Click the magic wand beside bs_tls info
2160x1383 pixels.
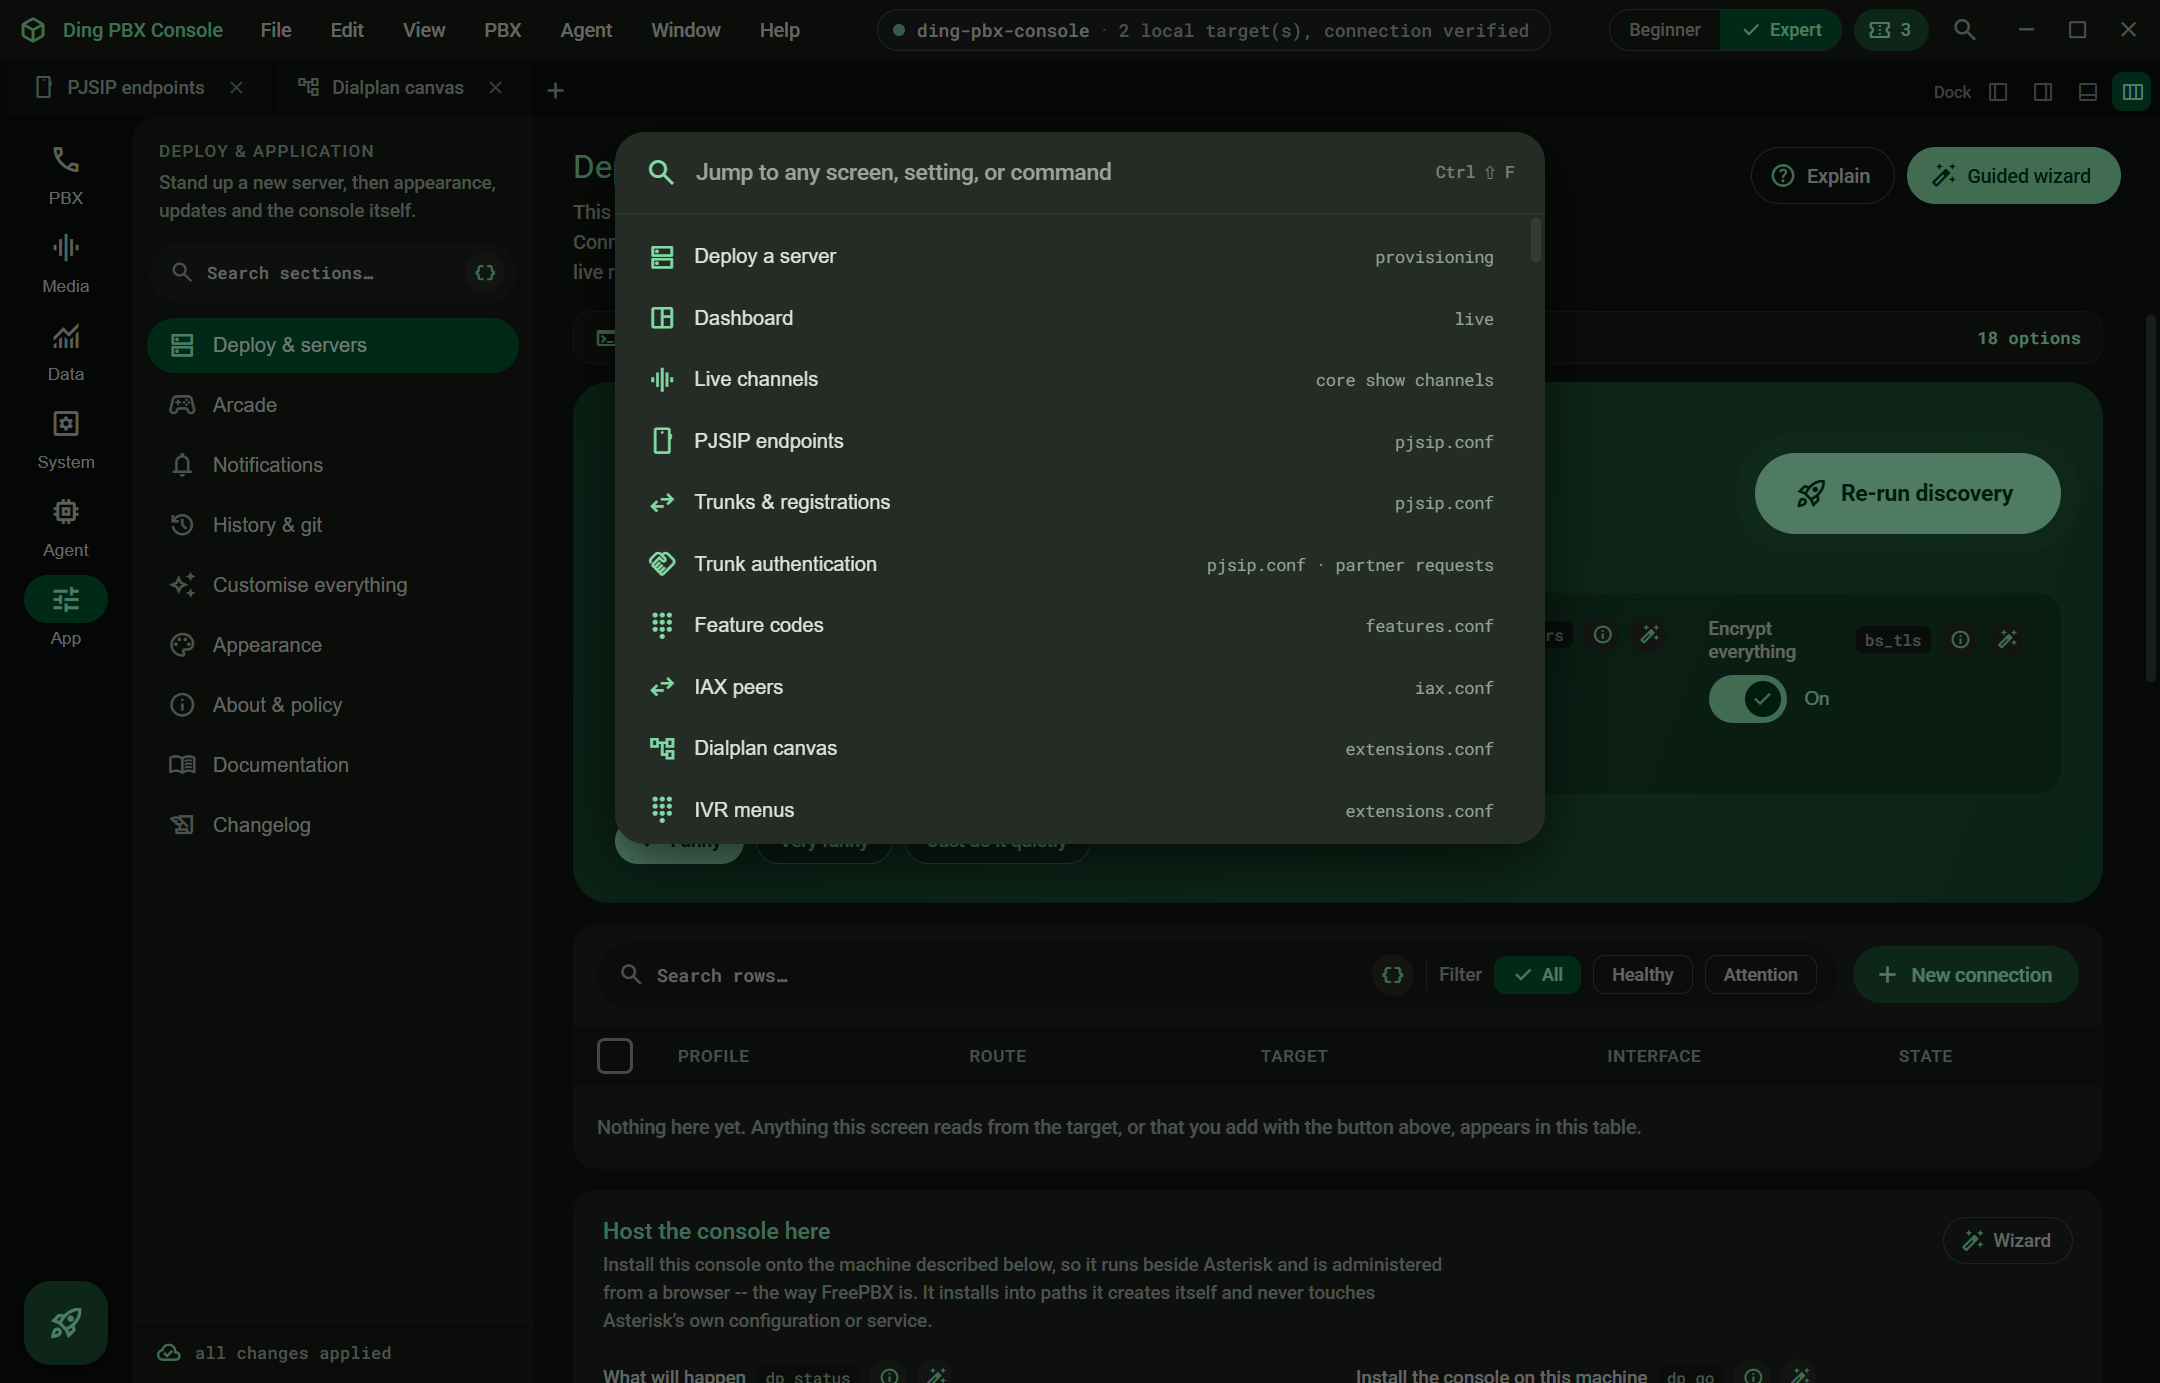(x=2007, y=639)
